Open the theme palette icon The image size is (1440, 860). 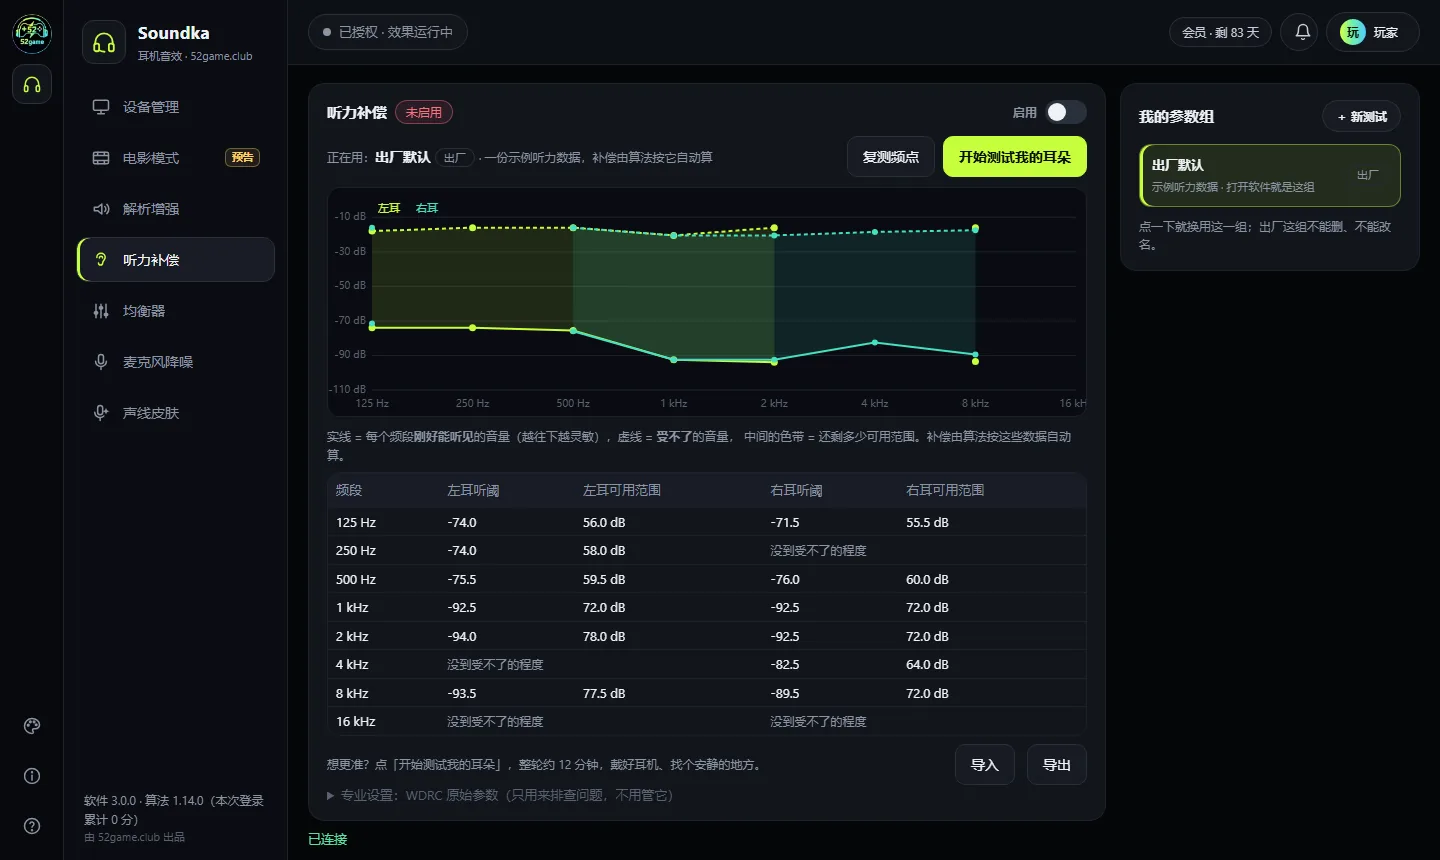(32, 726)
